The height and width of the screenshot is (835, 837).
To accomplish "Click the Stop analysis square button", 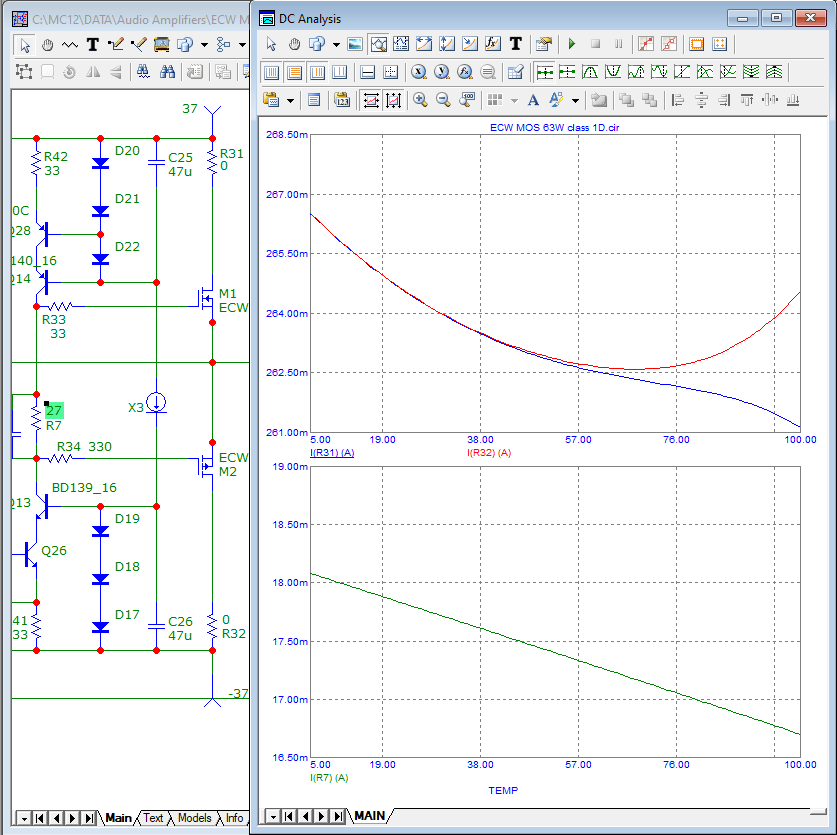I will pos(596,44).
